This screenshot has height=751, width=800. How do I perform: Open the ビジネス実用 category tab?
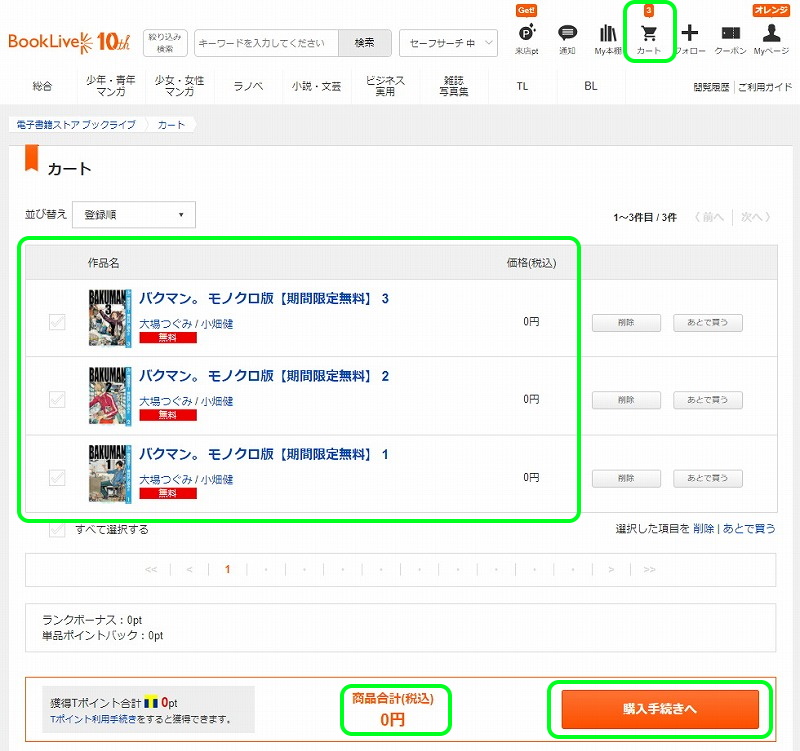click(x=385, y=86)
